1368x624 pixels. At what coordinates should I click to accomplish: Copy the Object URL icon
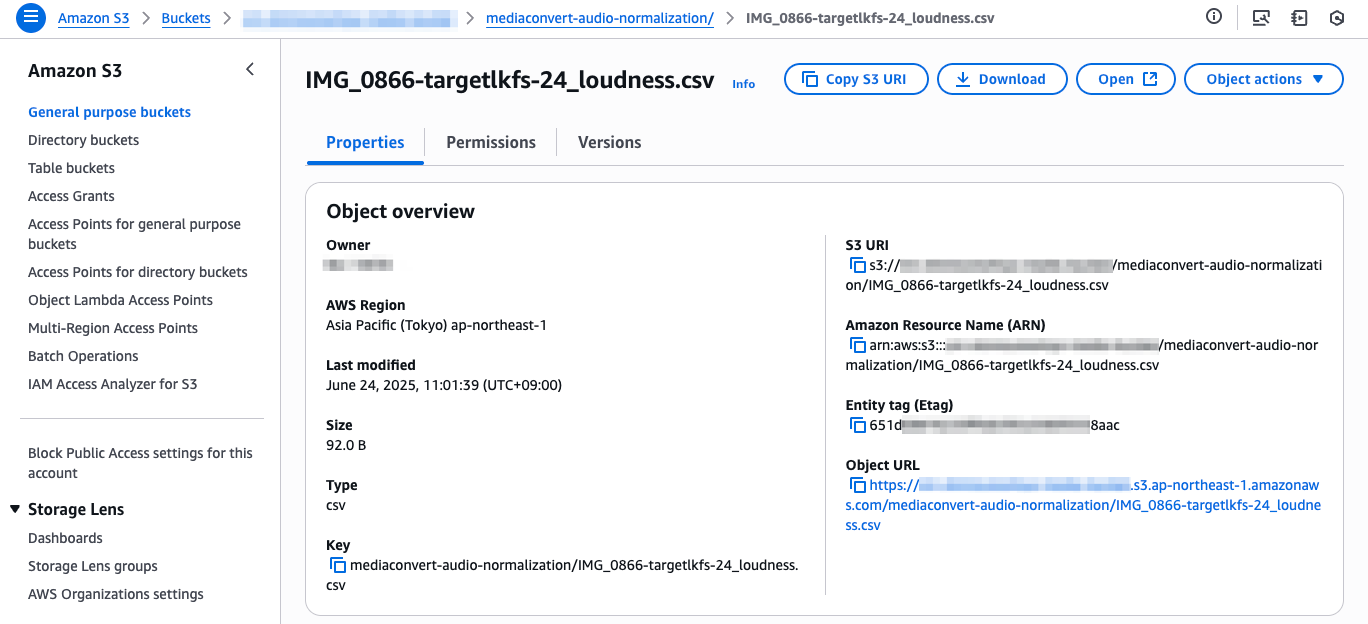click(857, 485)
